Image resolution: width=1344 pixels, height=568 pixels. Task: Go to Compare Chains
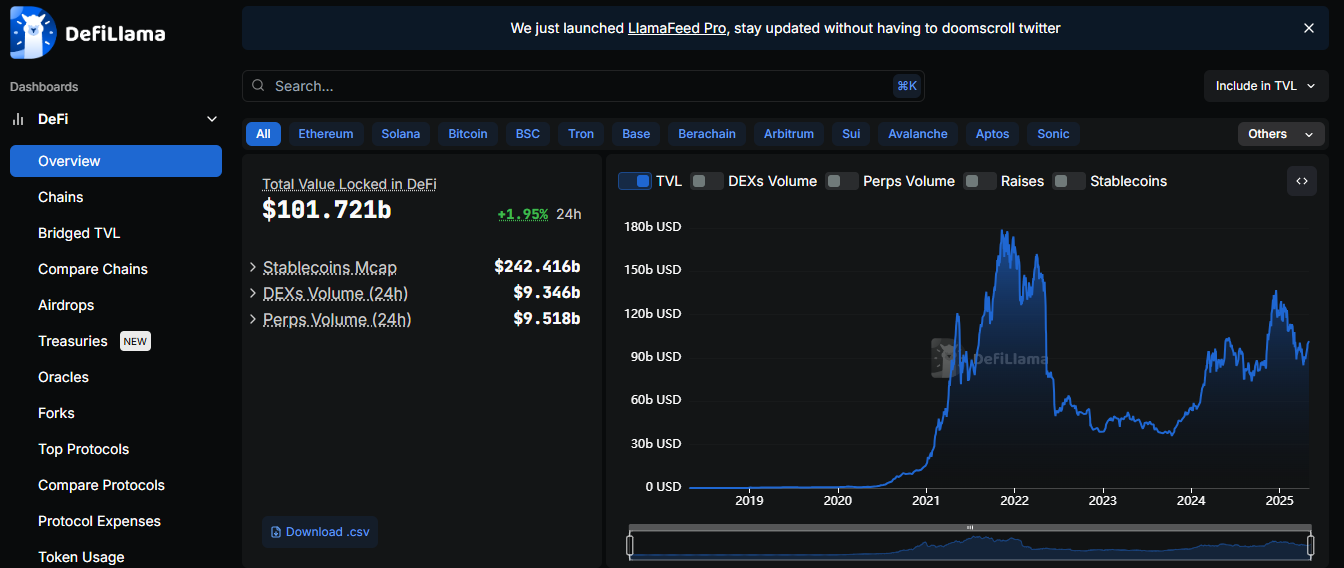pyautogui.click(x=93, y=269)
